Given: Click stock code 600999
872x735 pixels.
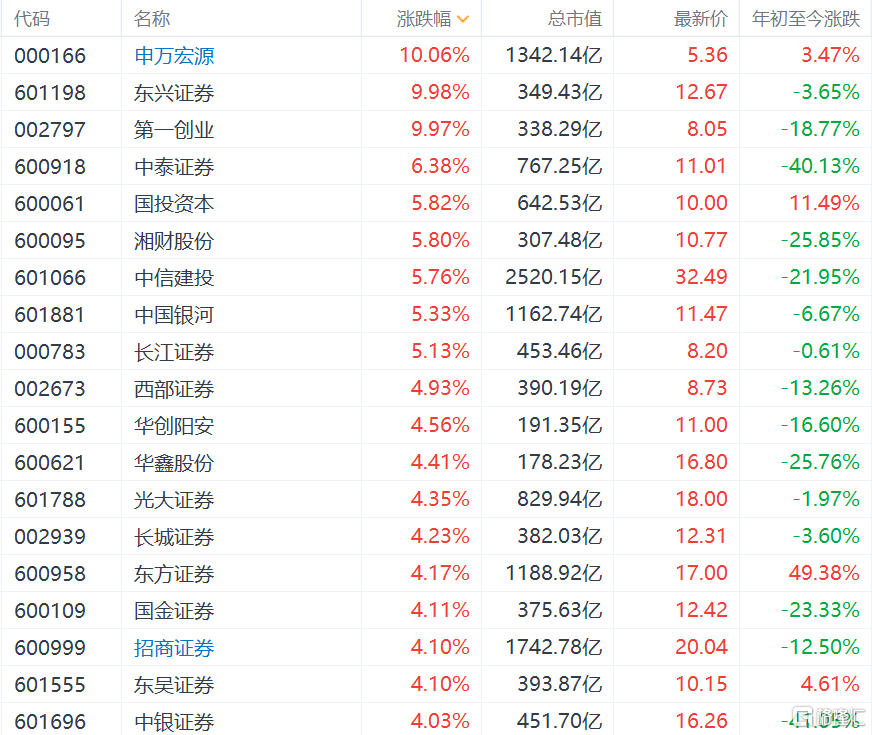Looking at the screenshot, I should [x=50, y=648].
